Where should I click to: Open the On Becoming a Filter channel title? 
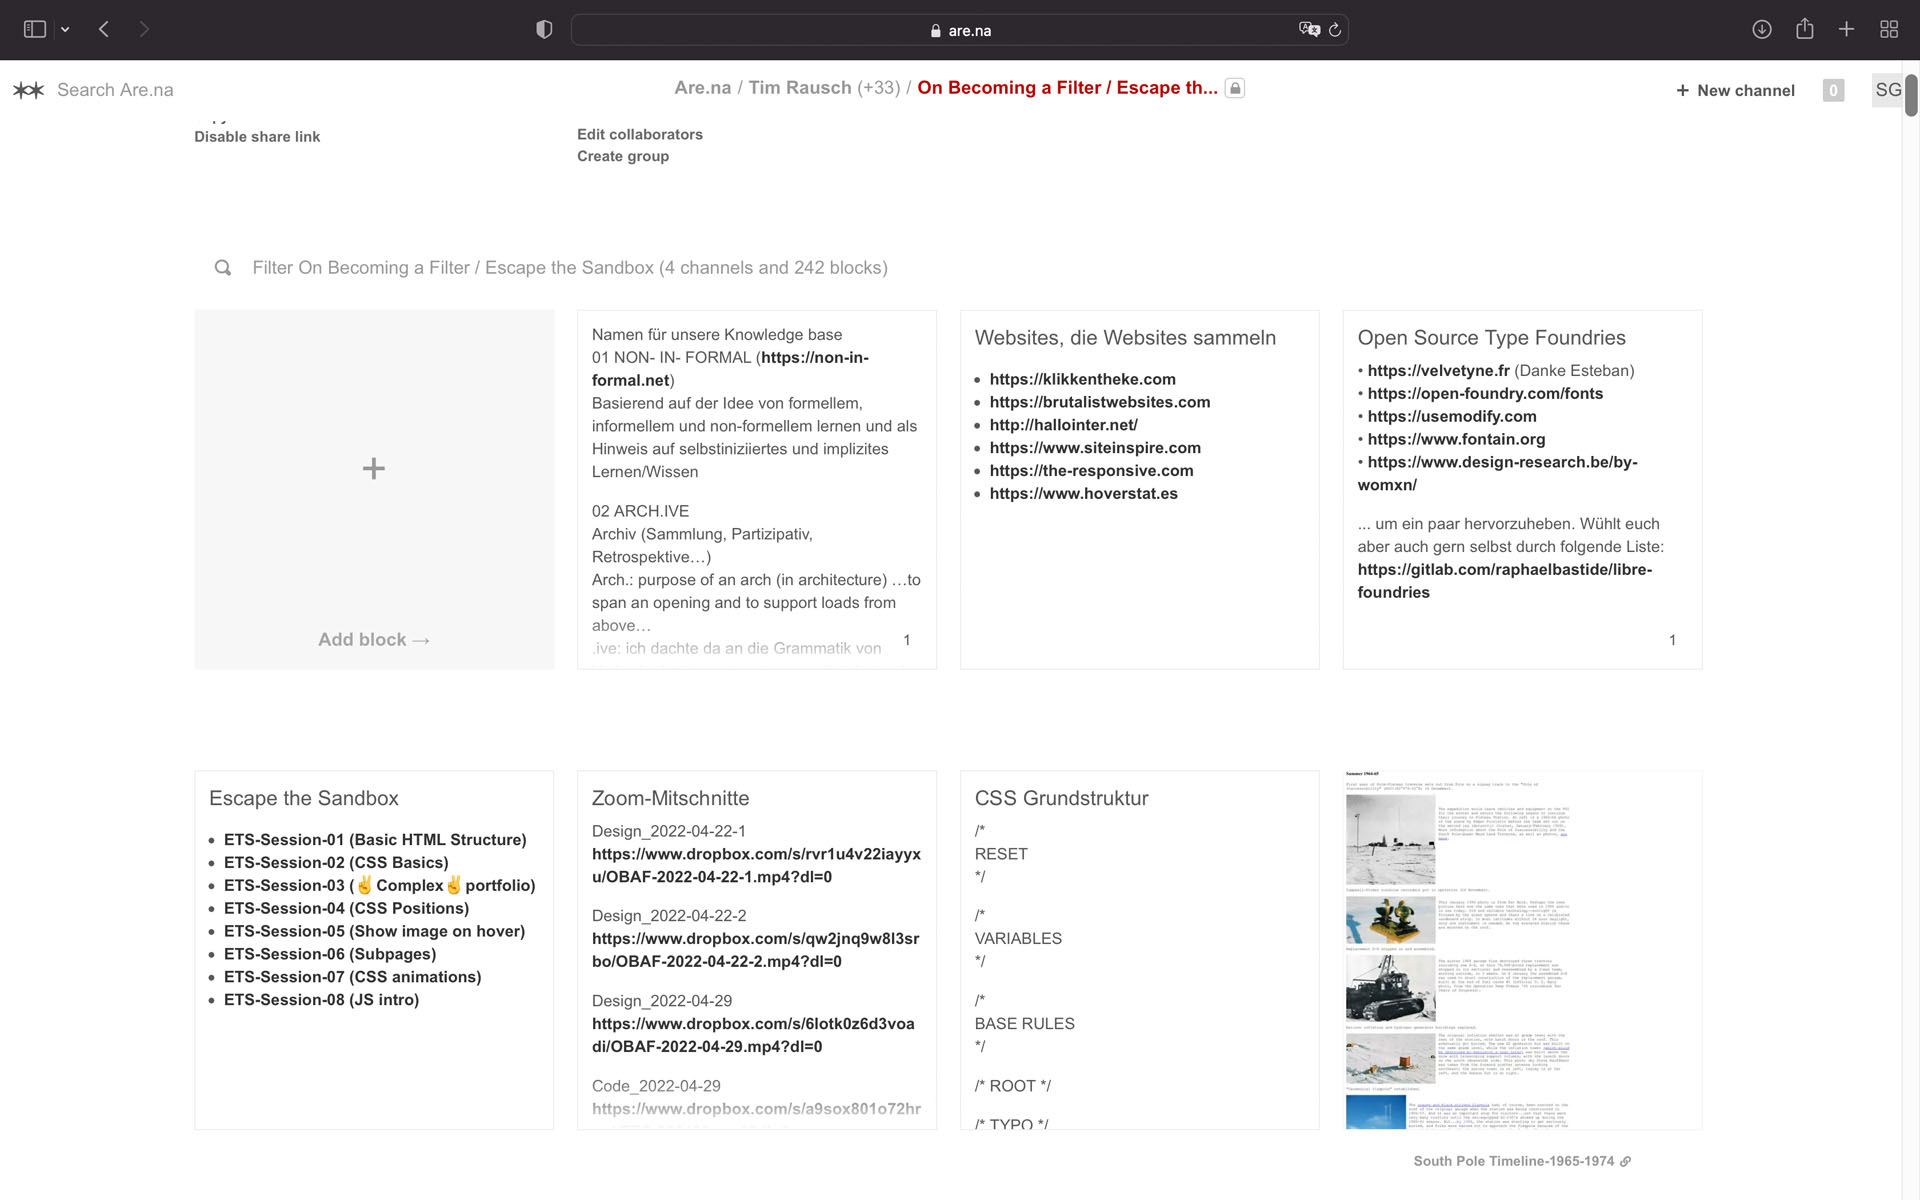pos(1067,88)
